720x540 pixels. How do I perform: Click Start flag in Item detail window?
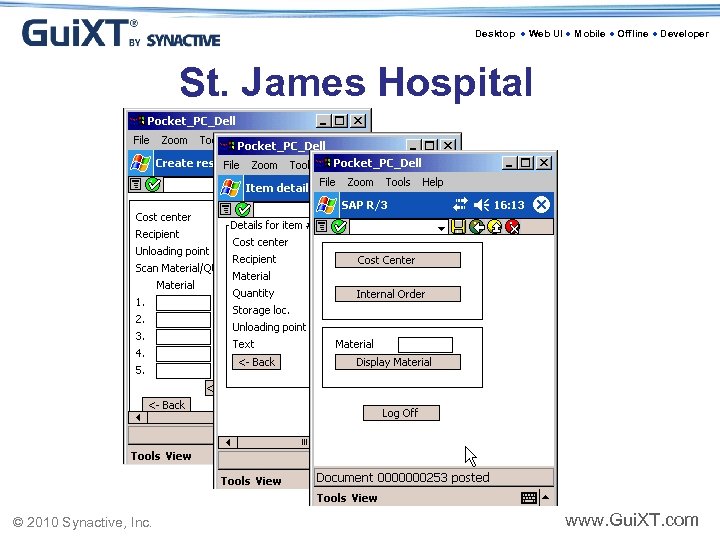coord(230,188)
